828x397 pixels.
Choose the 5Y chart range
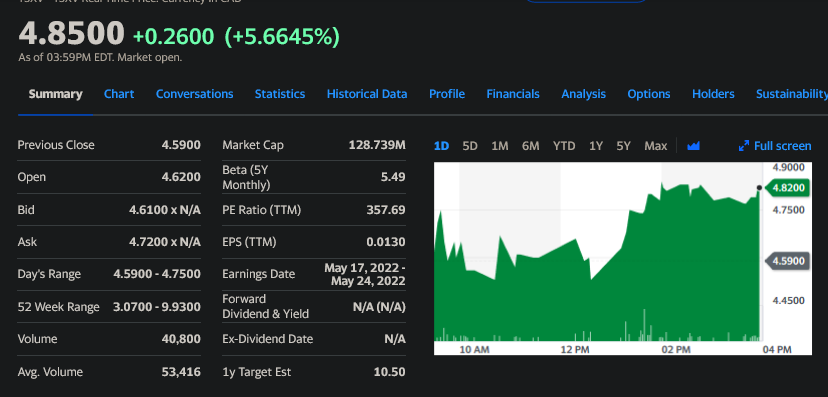pos(624,146)
